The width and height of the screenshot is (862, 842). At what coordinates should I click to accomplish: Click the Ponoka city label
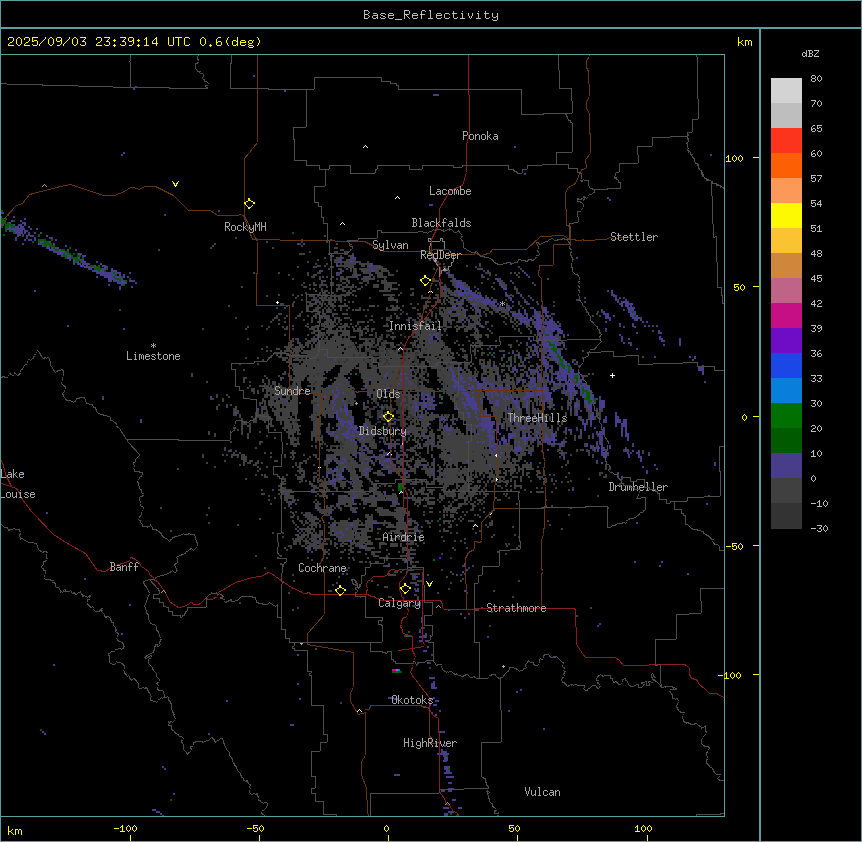click(x=480, y=136)
